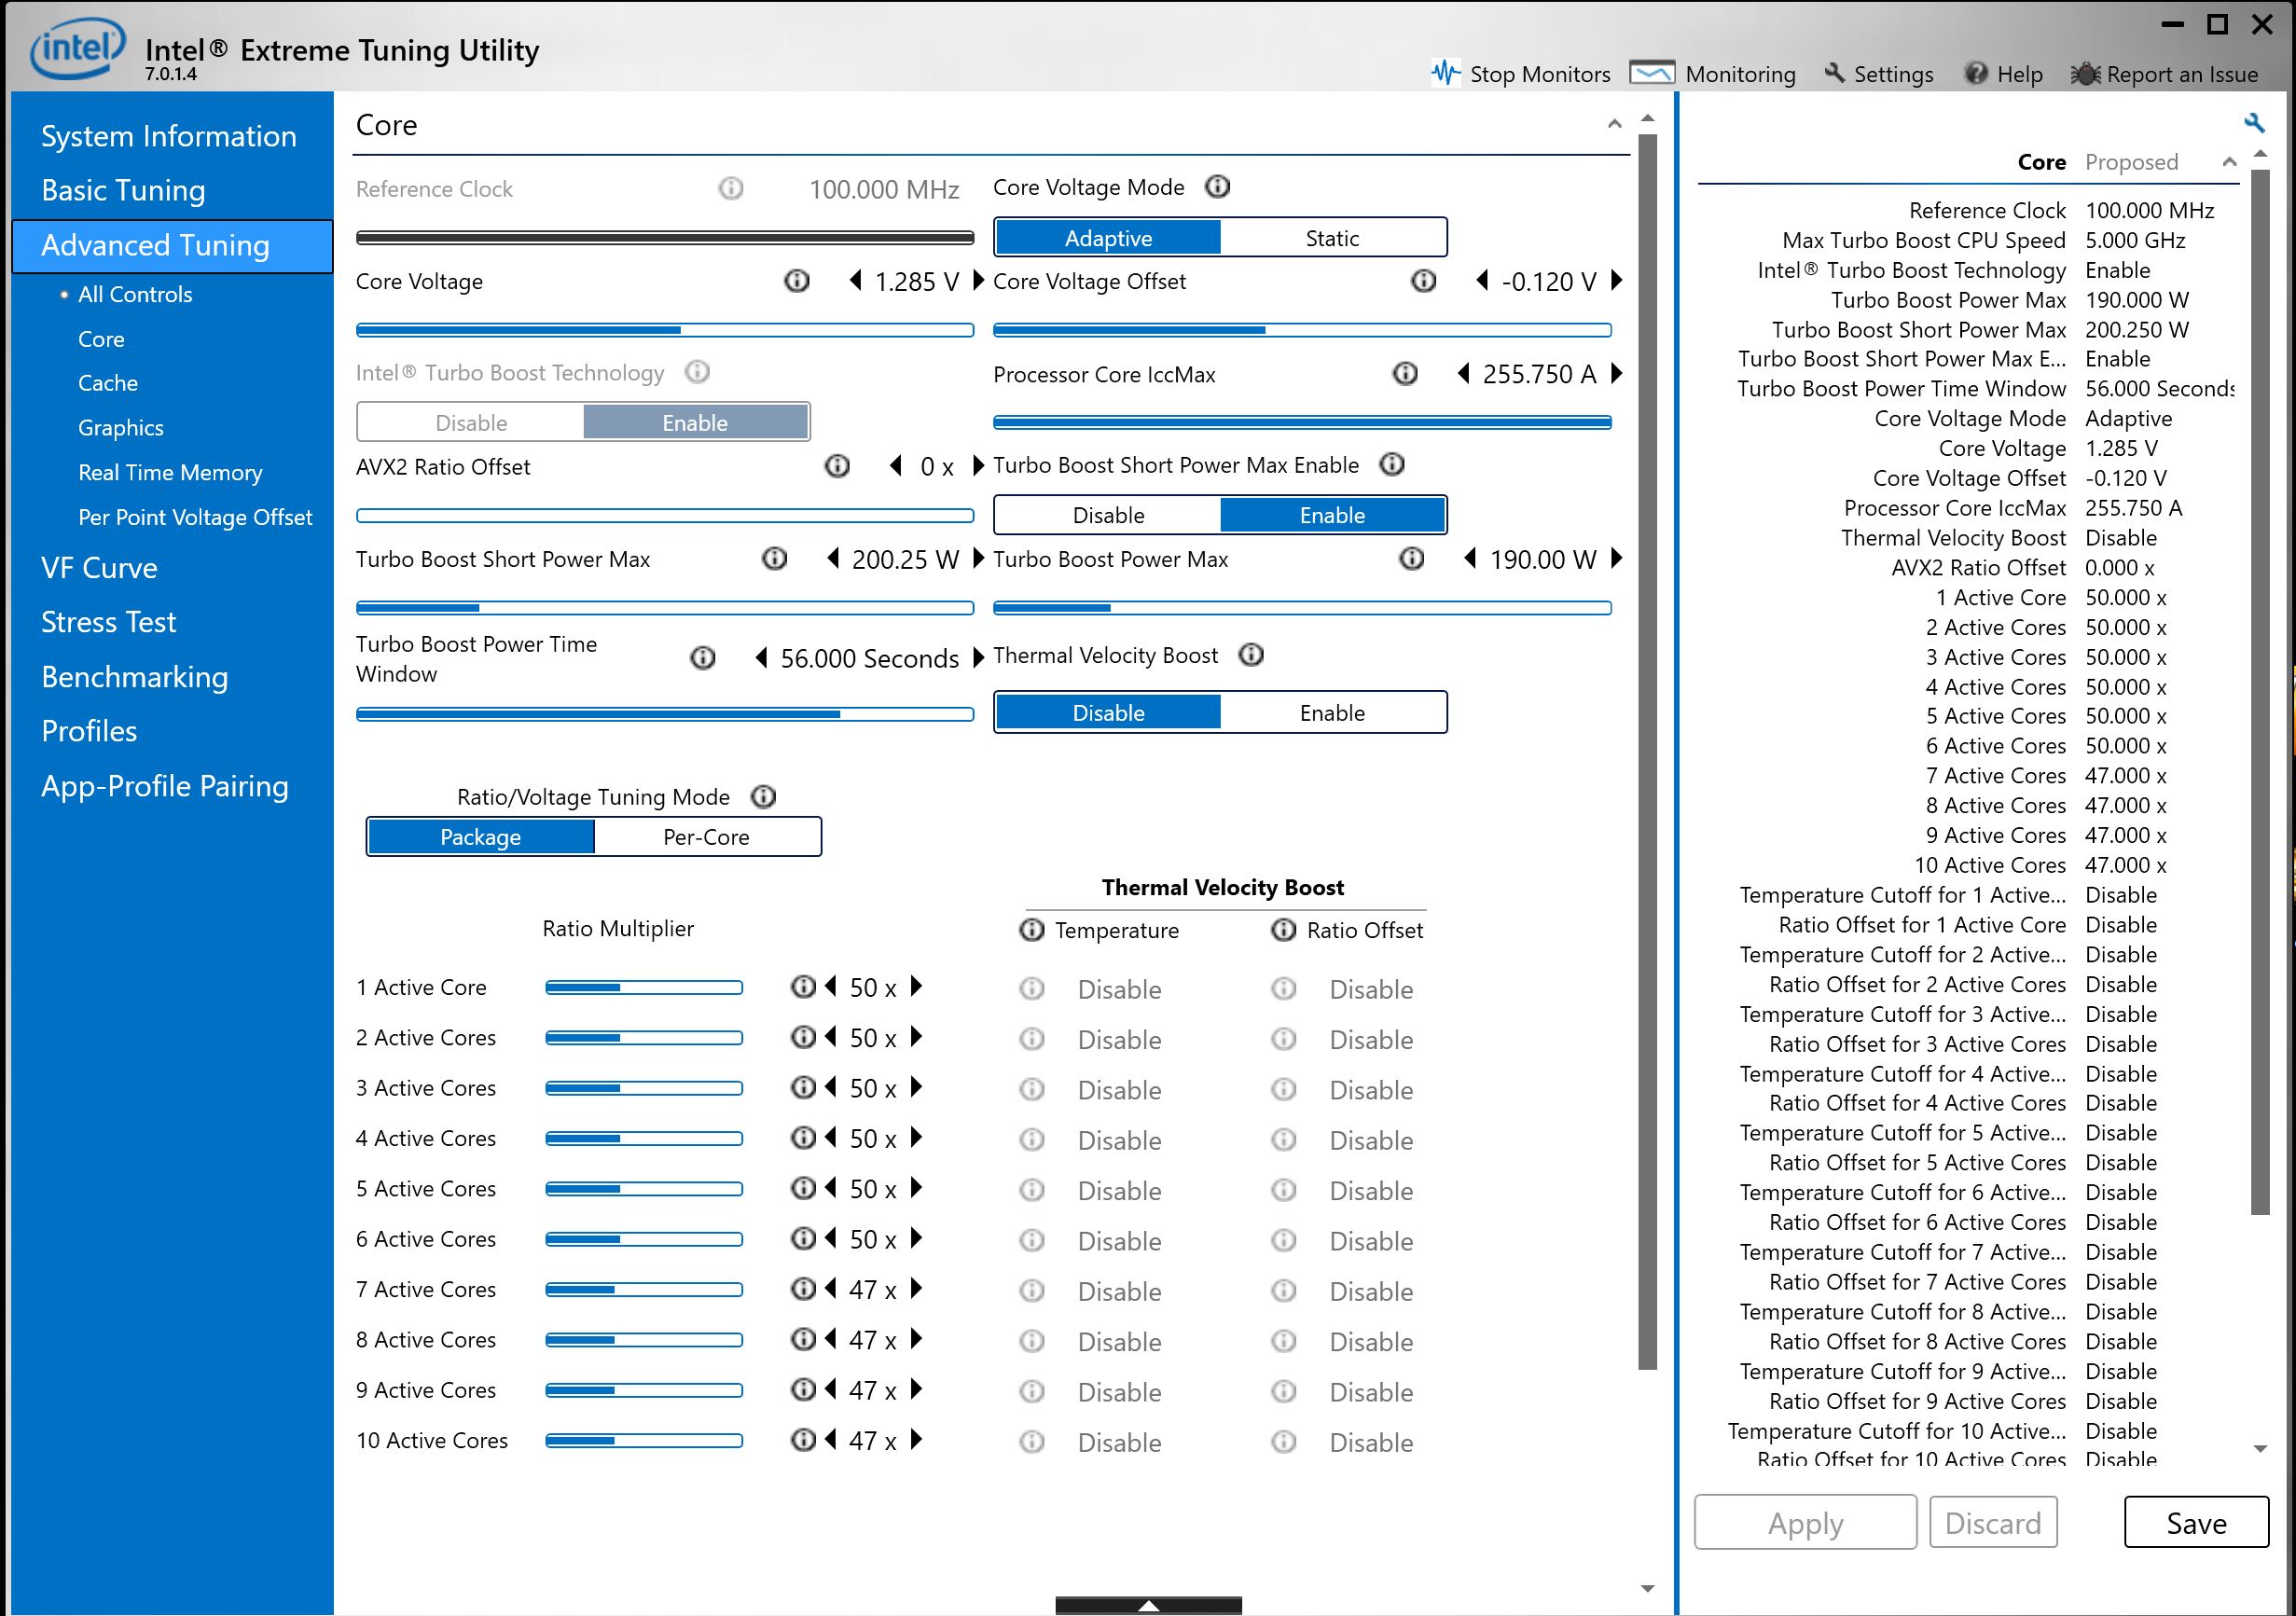
Task: Open App-Profile Pairing section
Action: click(x=165, y=786)
